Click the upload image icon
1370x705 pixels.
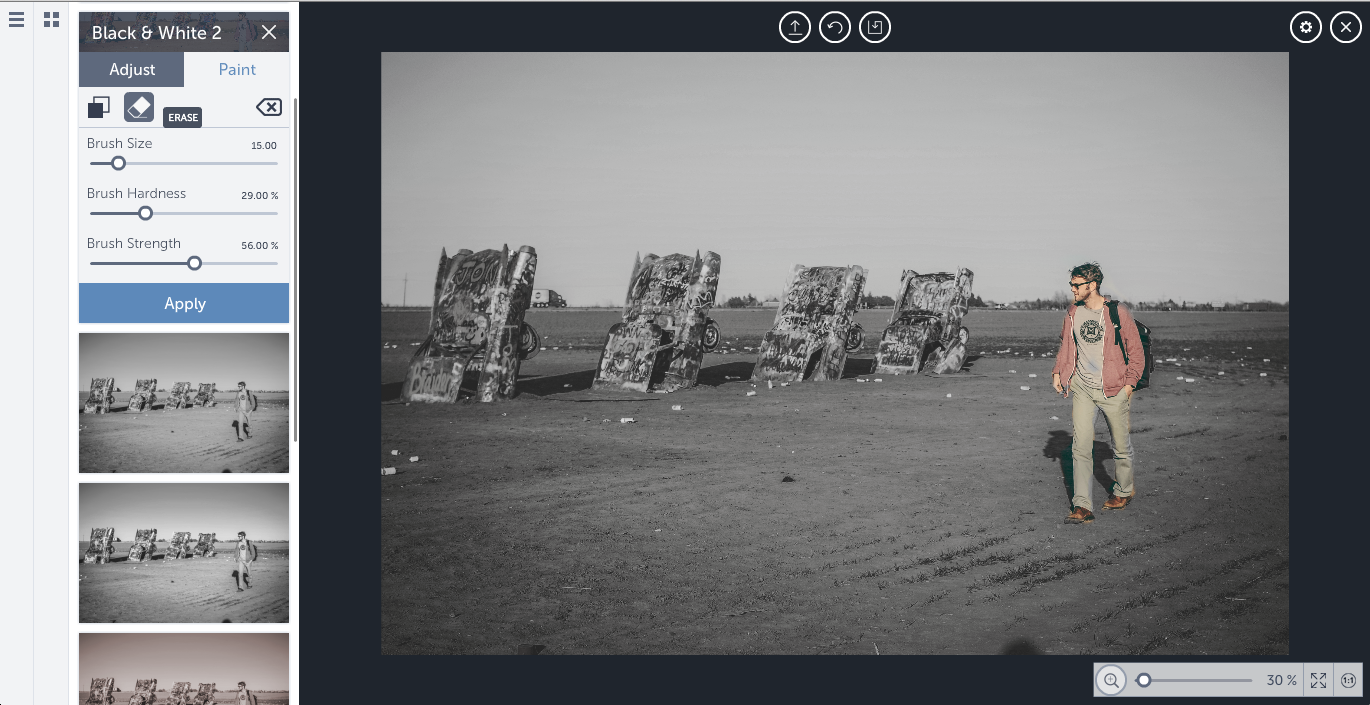(x=795, y=27)
